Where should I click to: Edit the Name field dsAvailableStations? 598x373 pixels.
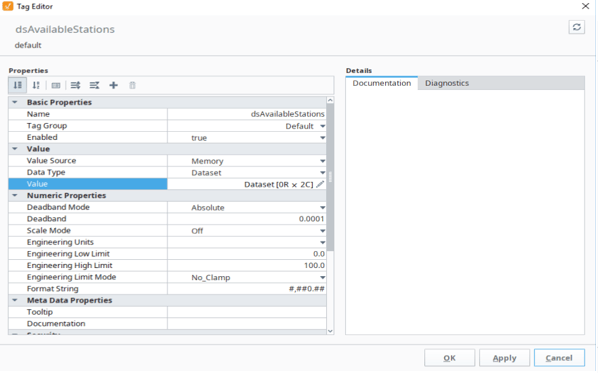click(x=247, y=114)
